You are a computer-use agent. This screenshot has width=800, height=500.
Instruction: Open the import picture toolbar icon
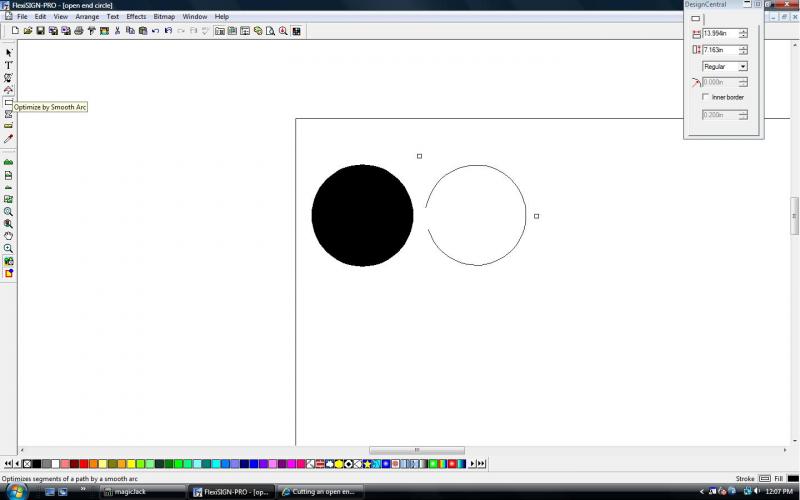[x=104, y=31]
